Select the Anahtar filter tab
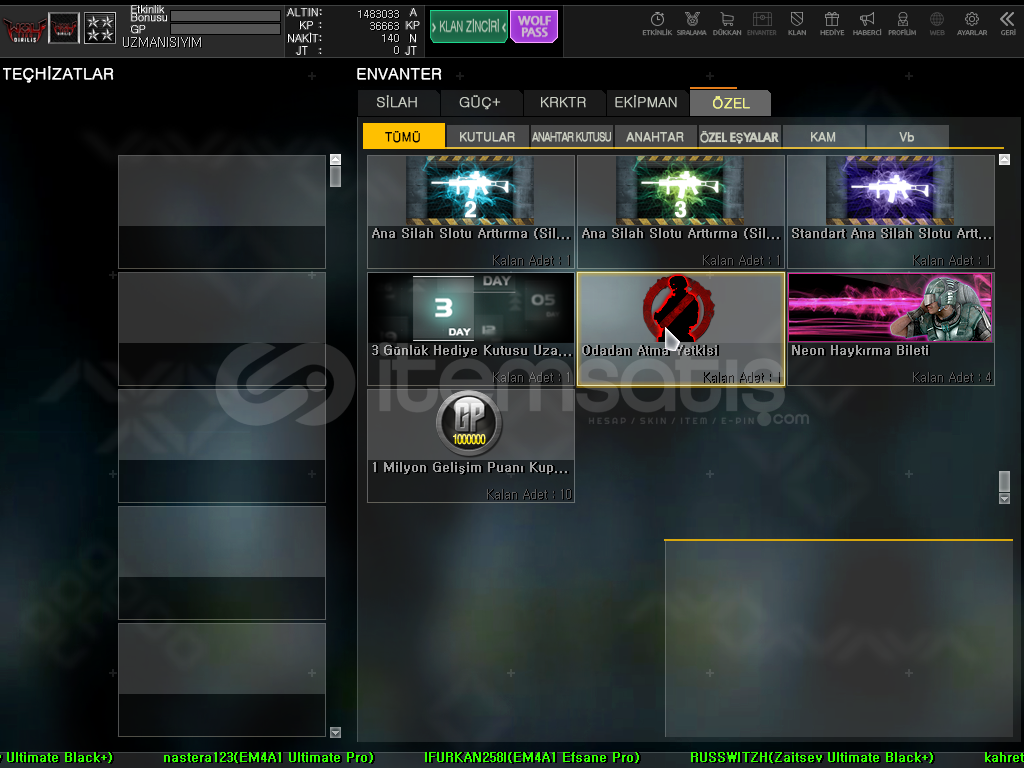 pyautogui.click(x=655, y=137)
